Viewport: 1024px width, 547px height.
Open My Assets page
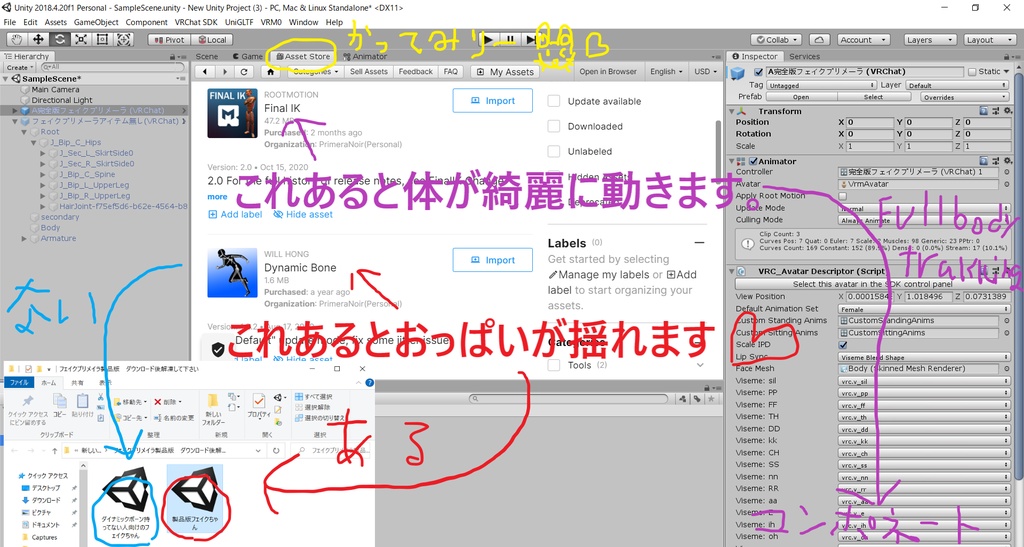[505, 72]
